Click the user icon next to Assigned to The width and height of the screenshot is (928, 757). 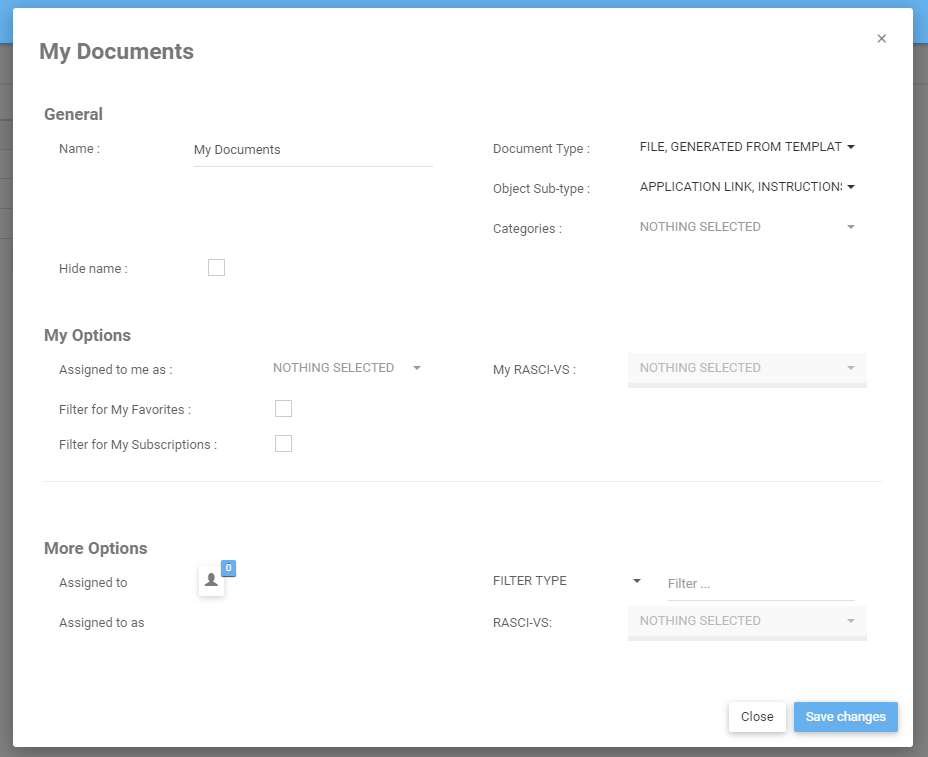(211, 580)
